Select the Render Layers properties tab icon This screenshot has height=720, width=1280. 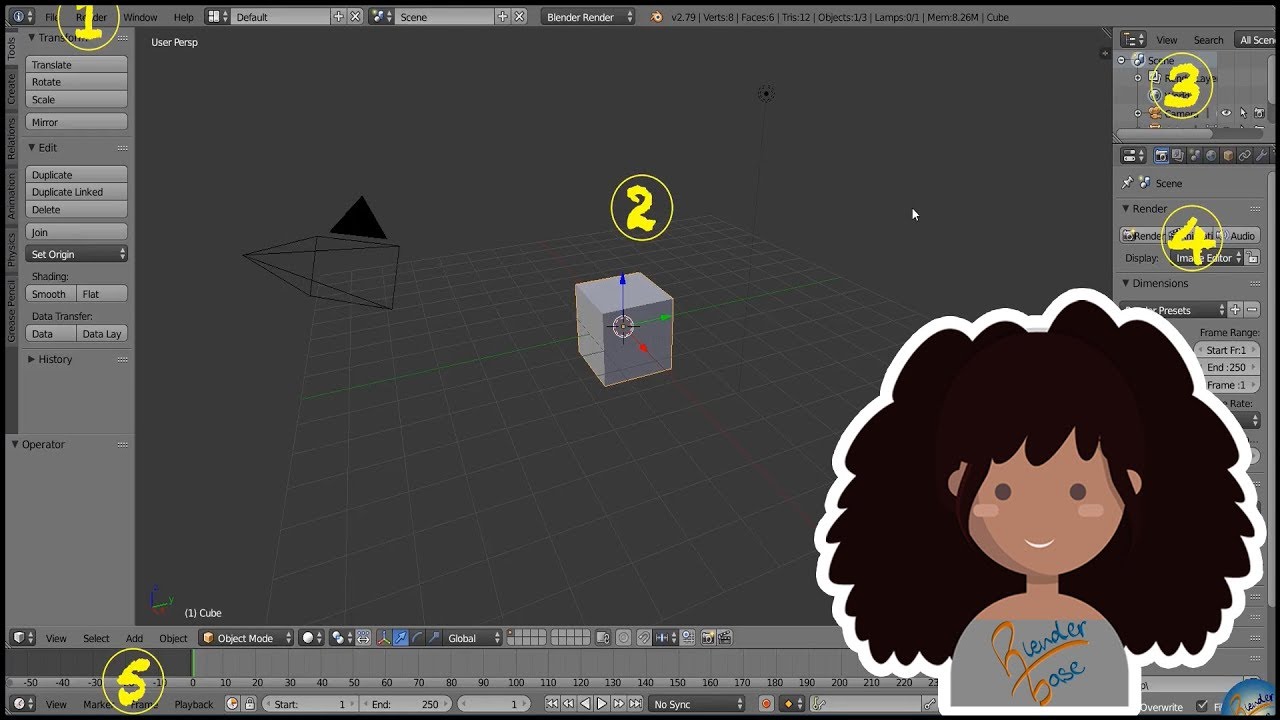point(1178,156)
